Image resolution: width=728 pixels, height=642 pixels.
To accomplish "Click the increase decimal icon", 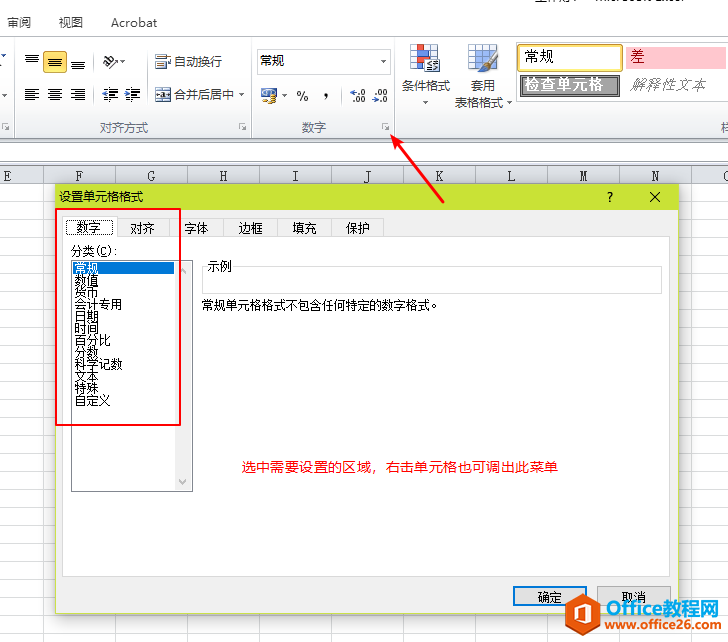I will coord(358,96).
